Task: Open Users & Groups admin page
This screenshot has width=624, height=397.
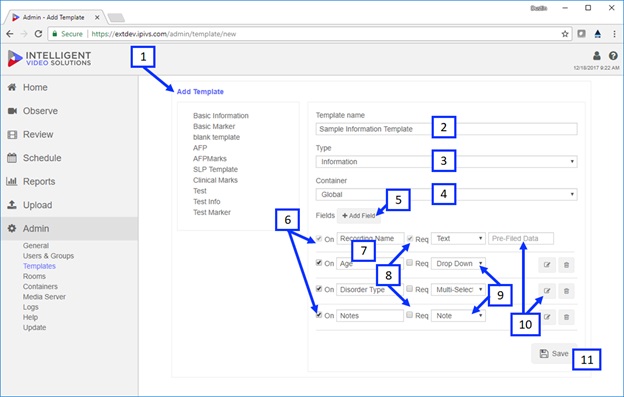Action: click(x=48, y=256)
